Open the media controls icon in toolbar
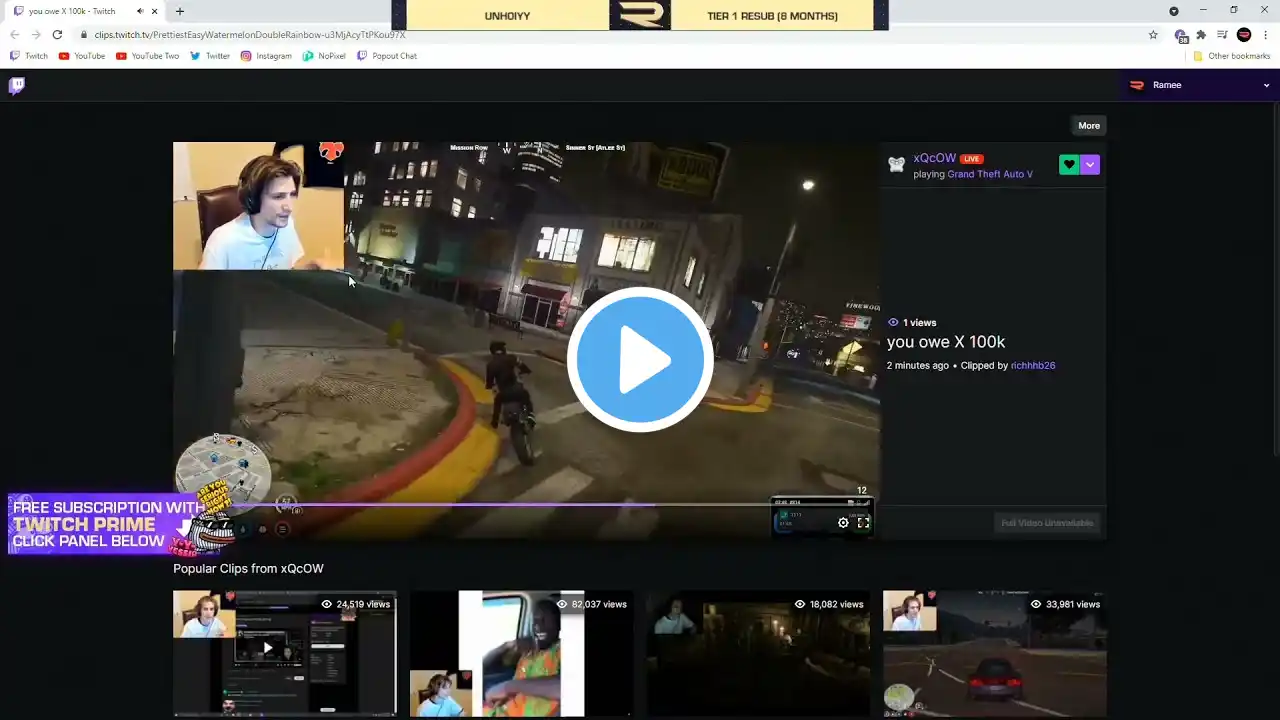Screen dimensions: 1280x720 pos(1222,35)
